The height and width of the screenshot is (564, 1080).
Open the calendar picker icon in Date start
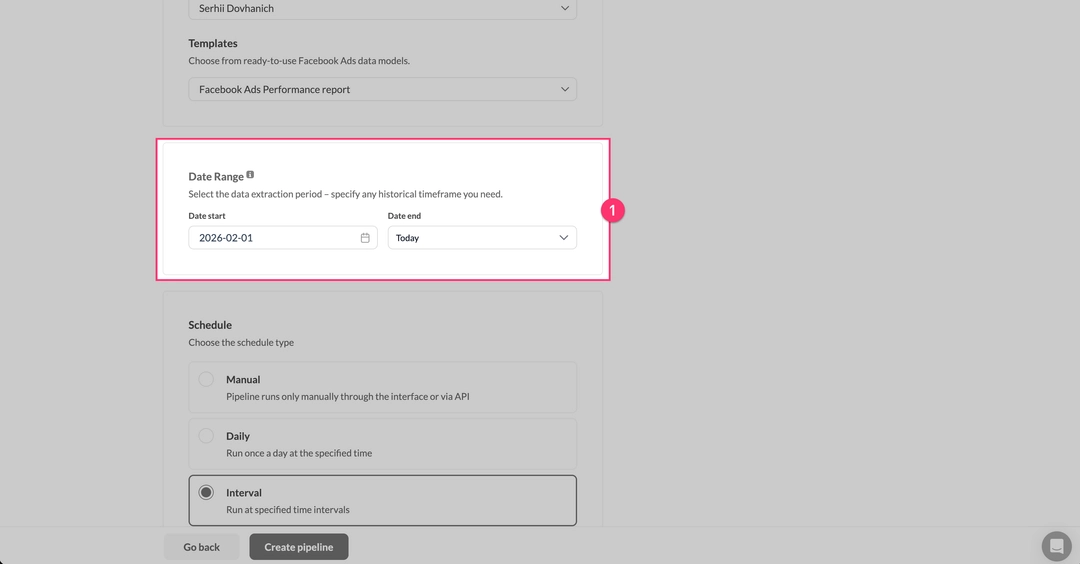click(x=365, y=238)
